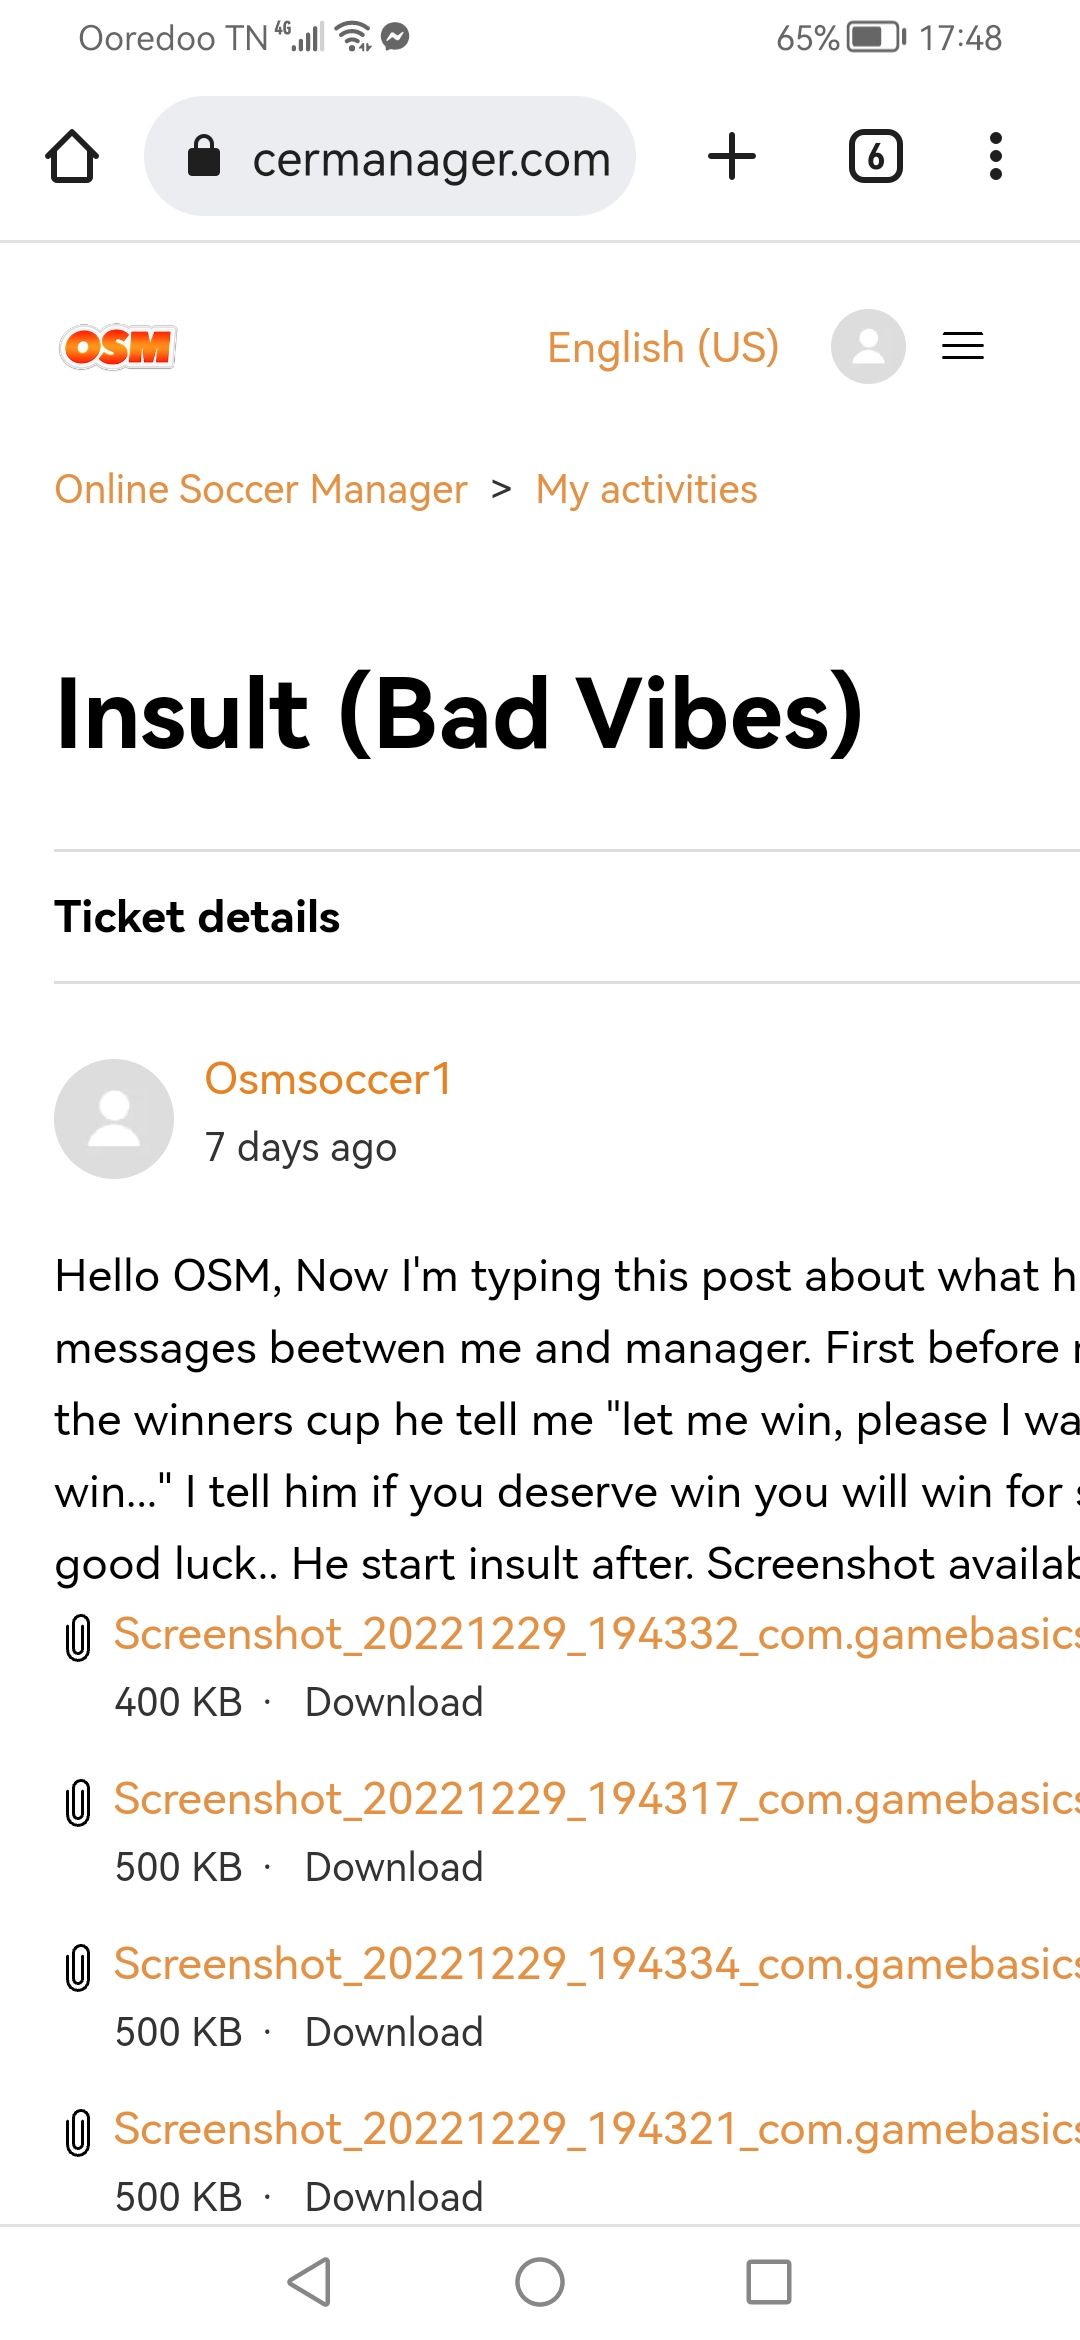Image resolution: width=1080 pixels, height=2340 pixels.
Task: Open the Osmsoccer1 author name link
Action: [329, 1080]
